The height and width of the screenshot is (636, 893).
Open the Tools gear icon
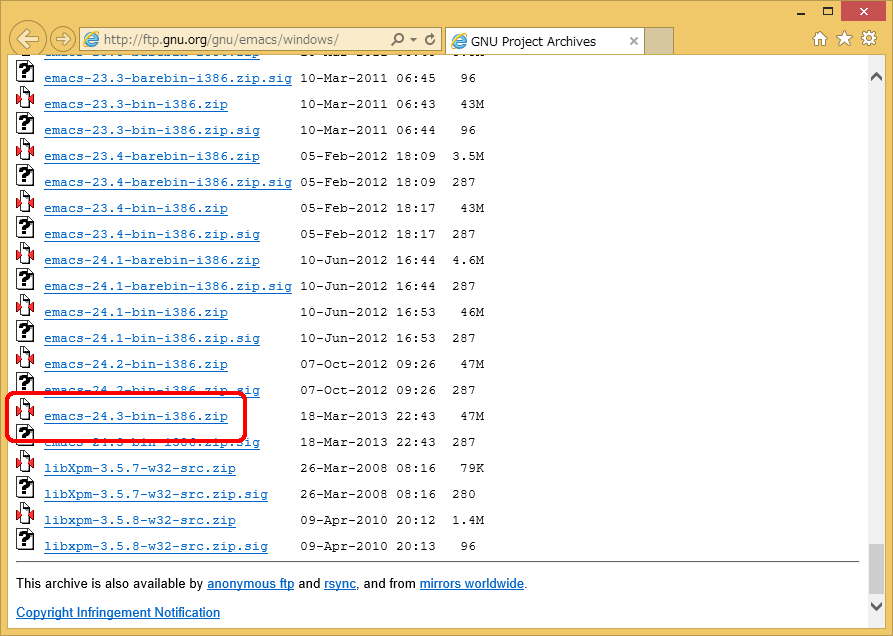pyautogui.click(x=869, y=38)
